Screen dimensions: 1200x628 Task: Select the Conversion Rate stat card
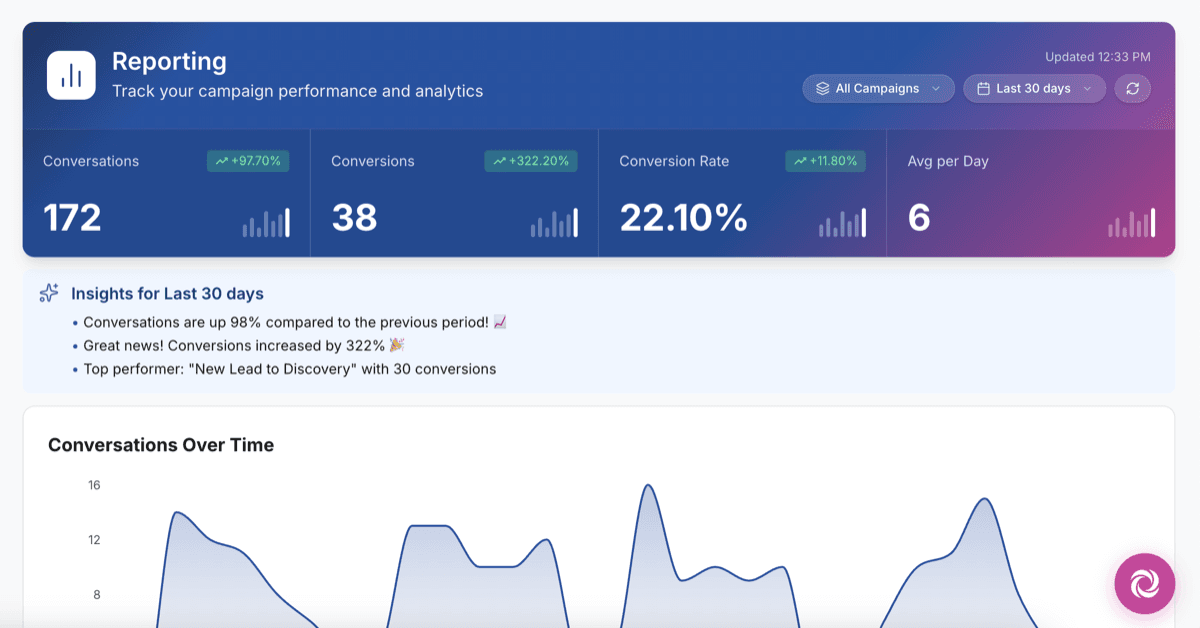pos(740,192)
